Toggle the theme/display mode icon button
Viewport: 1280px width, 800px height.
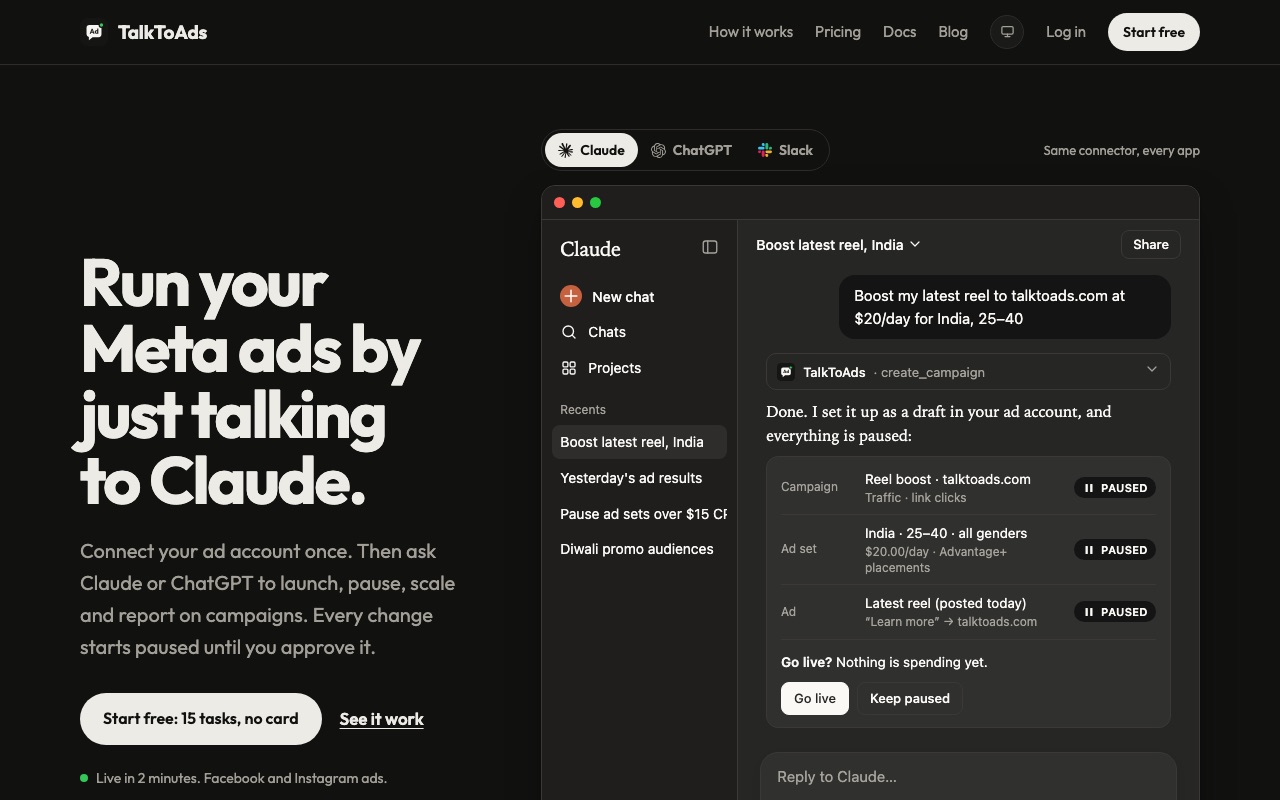coord(1007,32)
